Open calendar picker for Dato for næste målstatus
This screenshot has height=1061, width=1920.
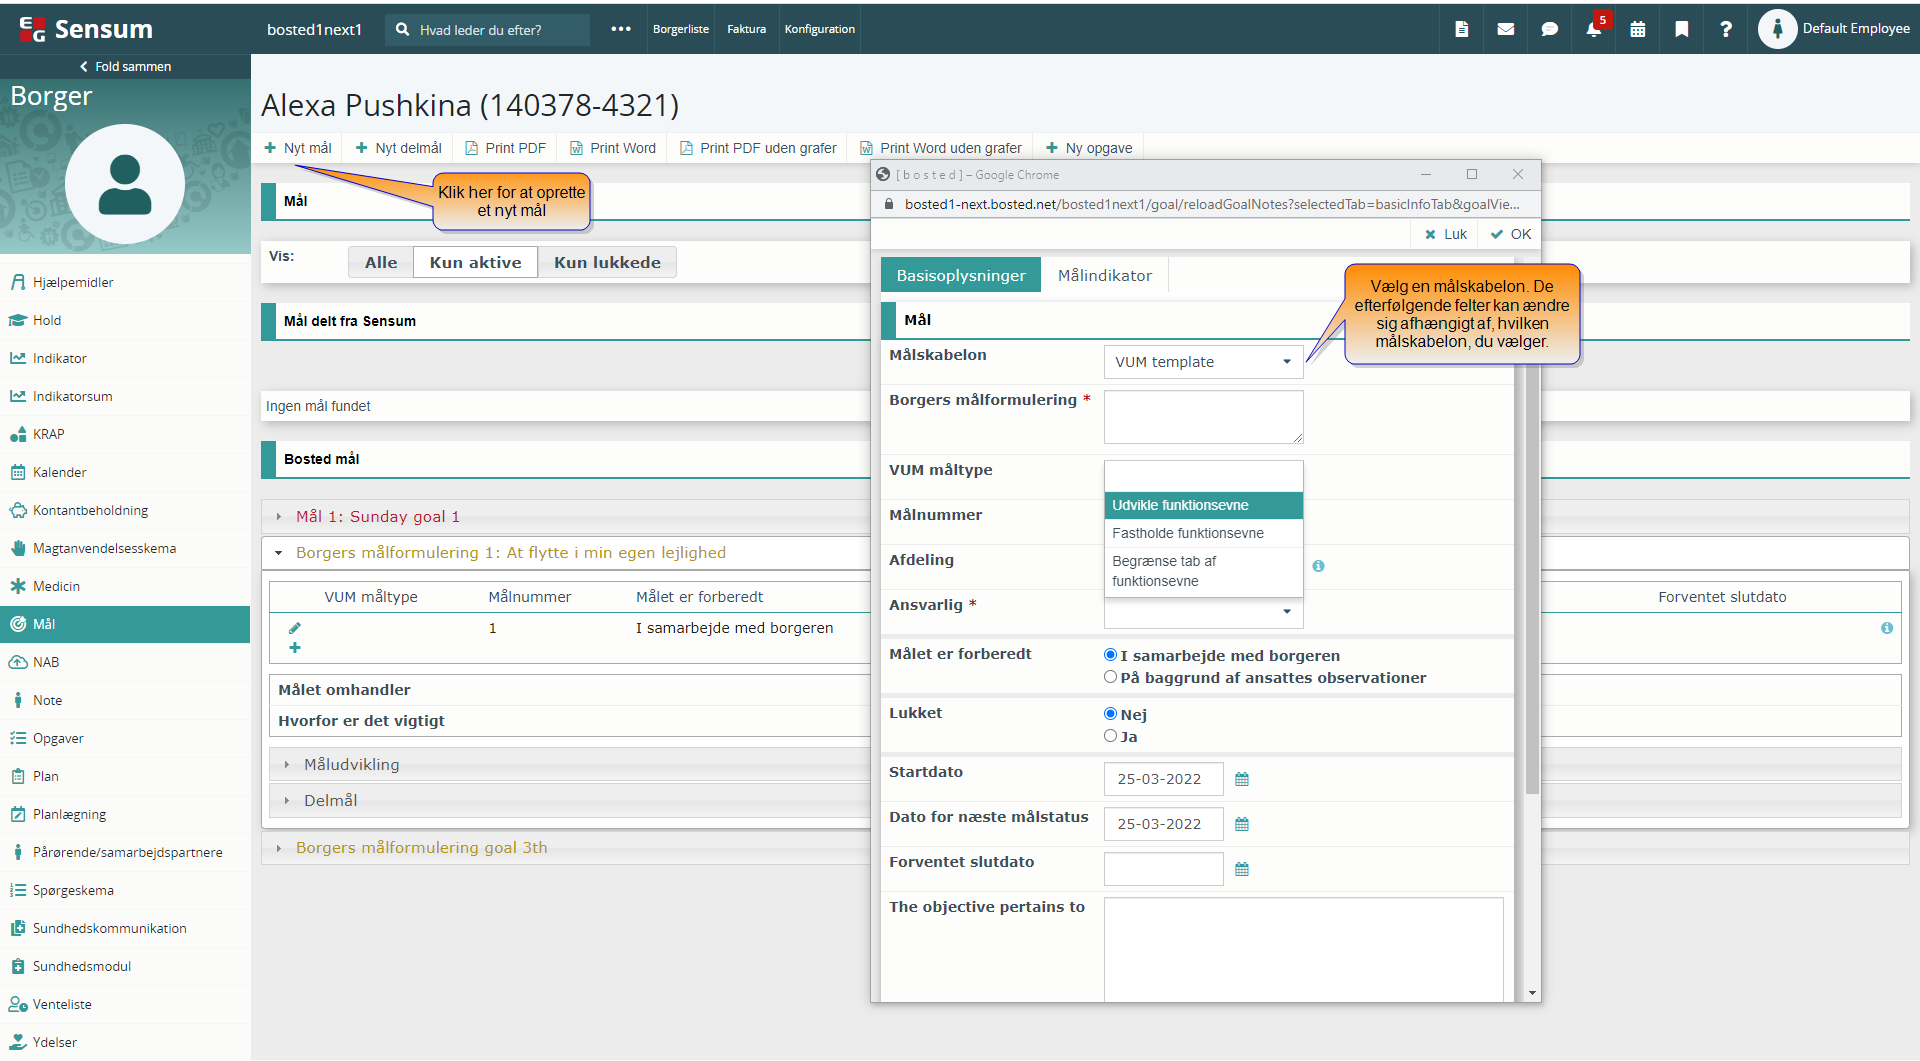pos(1242,824)
